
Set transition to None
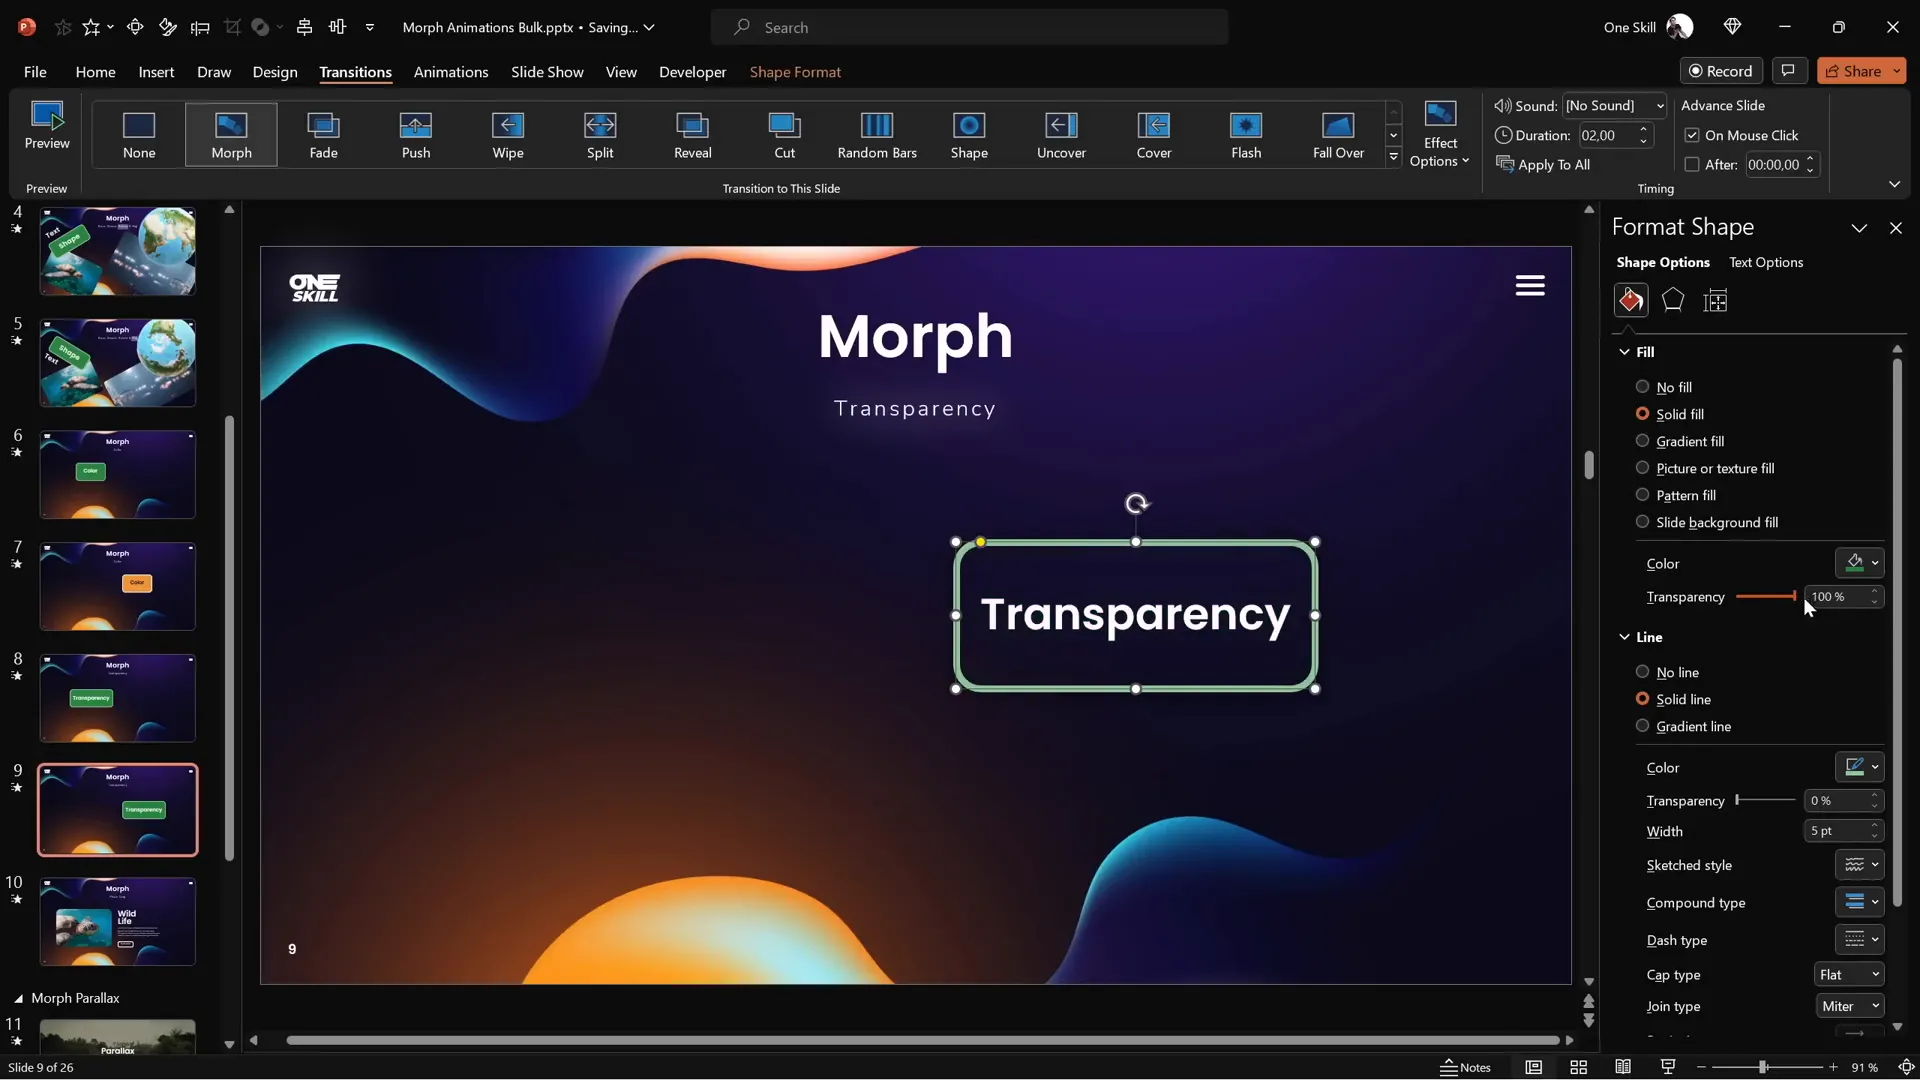(x=139, y=135)
